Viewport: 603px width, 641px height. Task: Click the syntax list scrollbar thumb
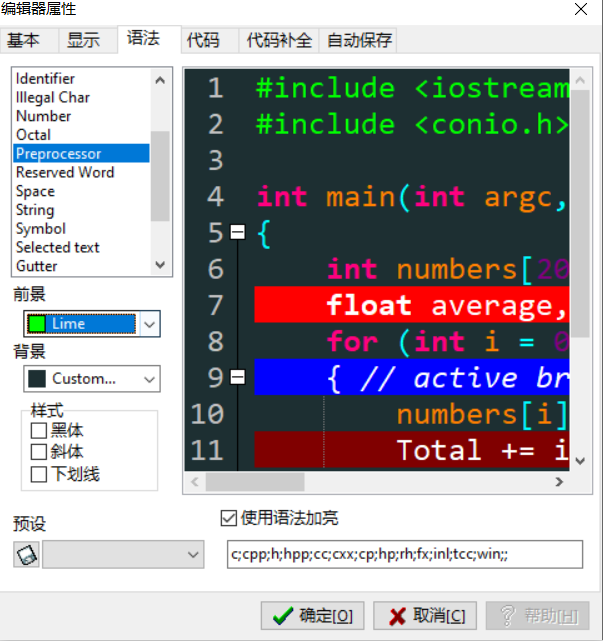[160, 176]
